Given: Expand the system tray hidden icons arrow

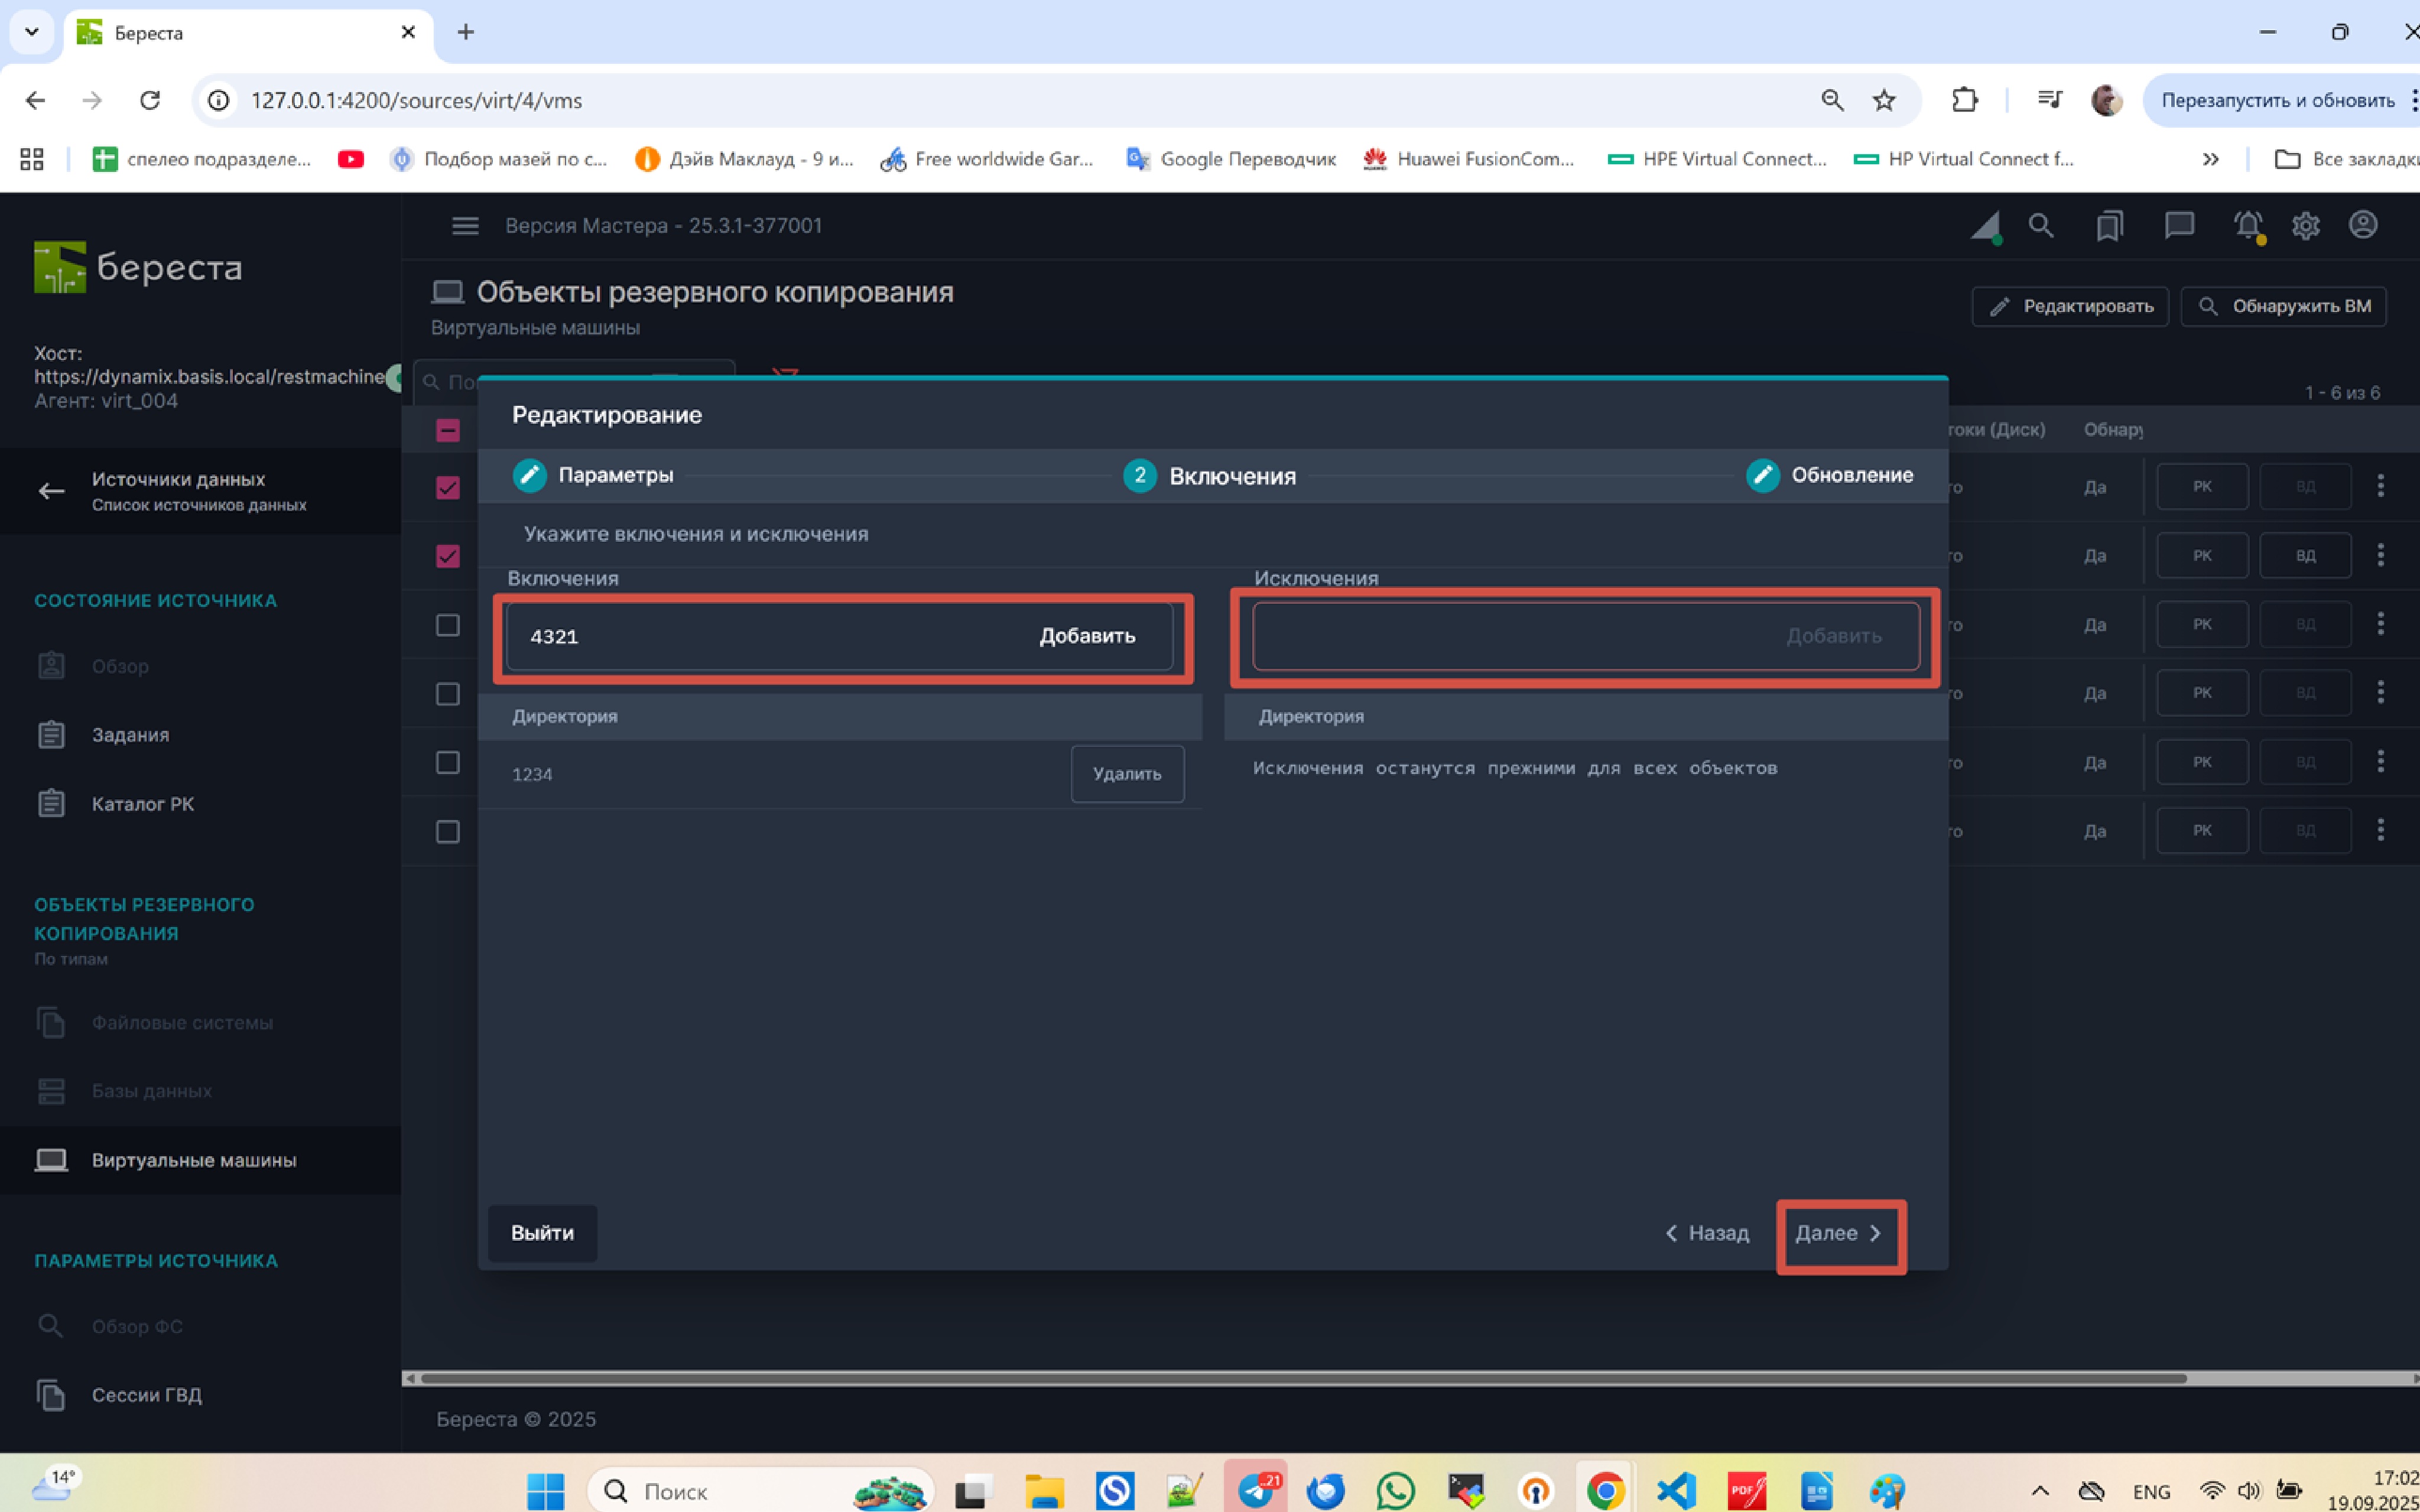Looking at the screenshot, I should click(x=2040, y=1491).
